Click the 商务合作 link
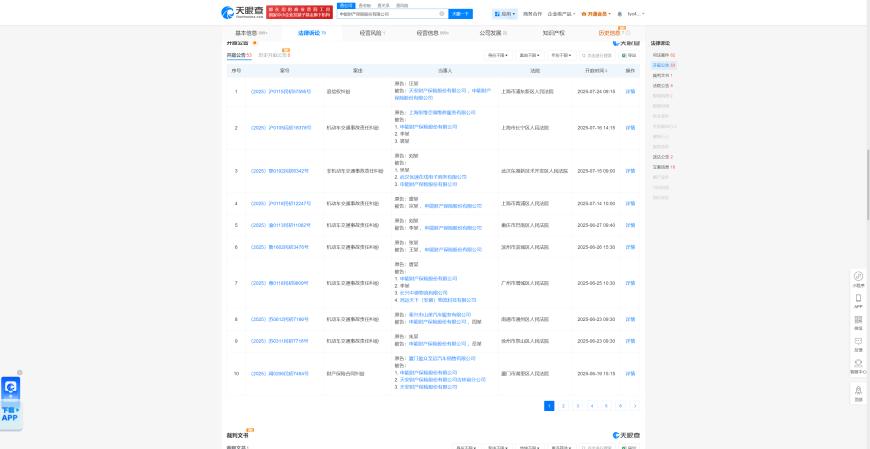Screen dimensions: 870x449 tap(532, 14)
